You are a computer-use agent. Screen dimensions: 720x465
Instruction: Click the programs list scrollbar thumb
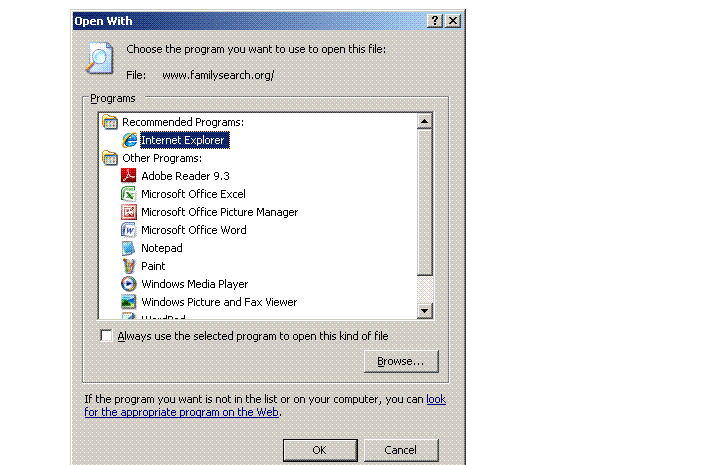pos(424,202)
